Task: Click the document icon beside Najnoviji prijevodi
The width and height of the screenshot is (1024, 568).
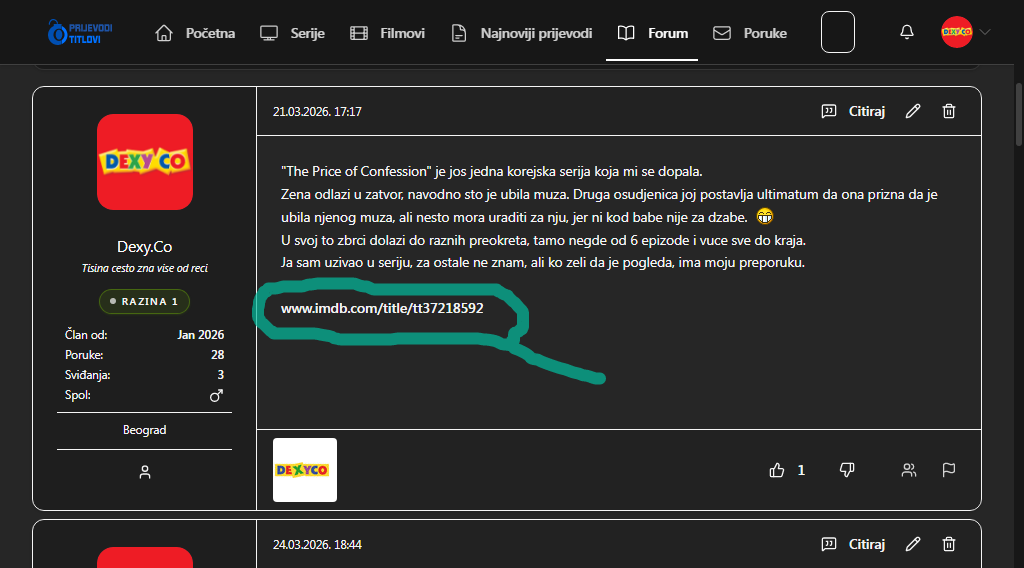Action: [x=459, y=33]
